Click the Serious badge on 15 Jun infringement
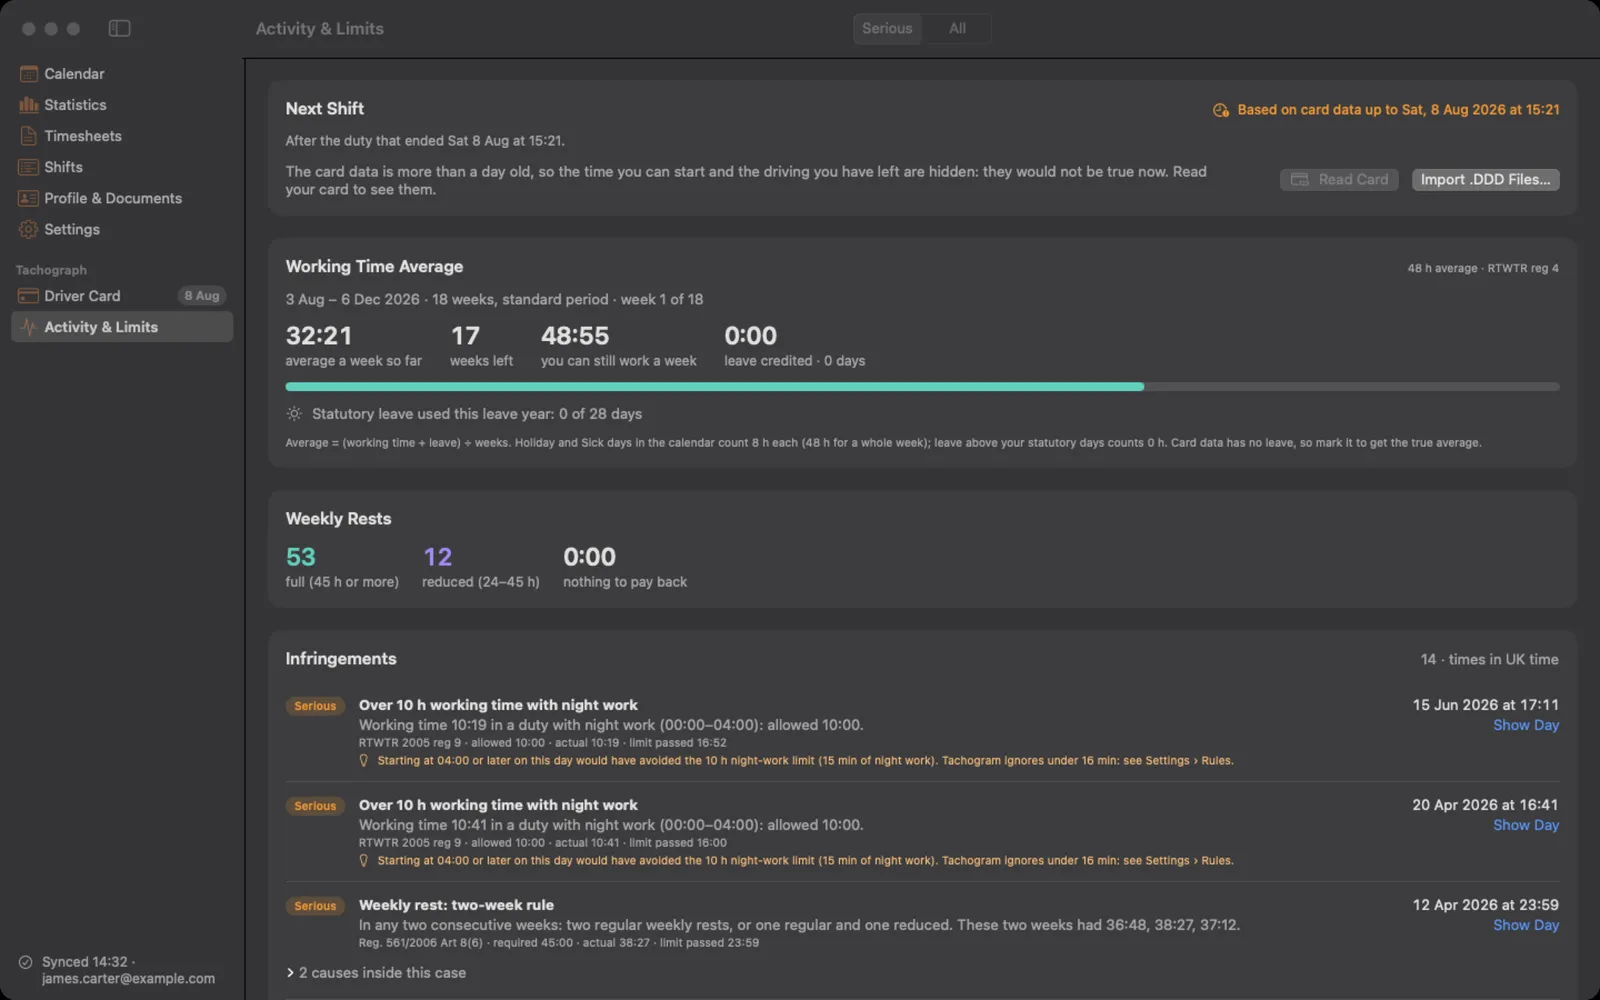 pyautogui.click(x=315, y=706)
